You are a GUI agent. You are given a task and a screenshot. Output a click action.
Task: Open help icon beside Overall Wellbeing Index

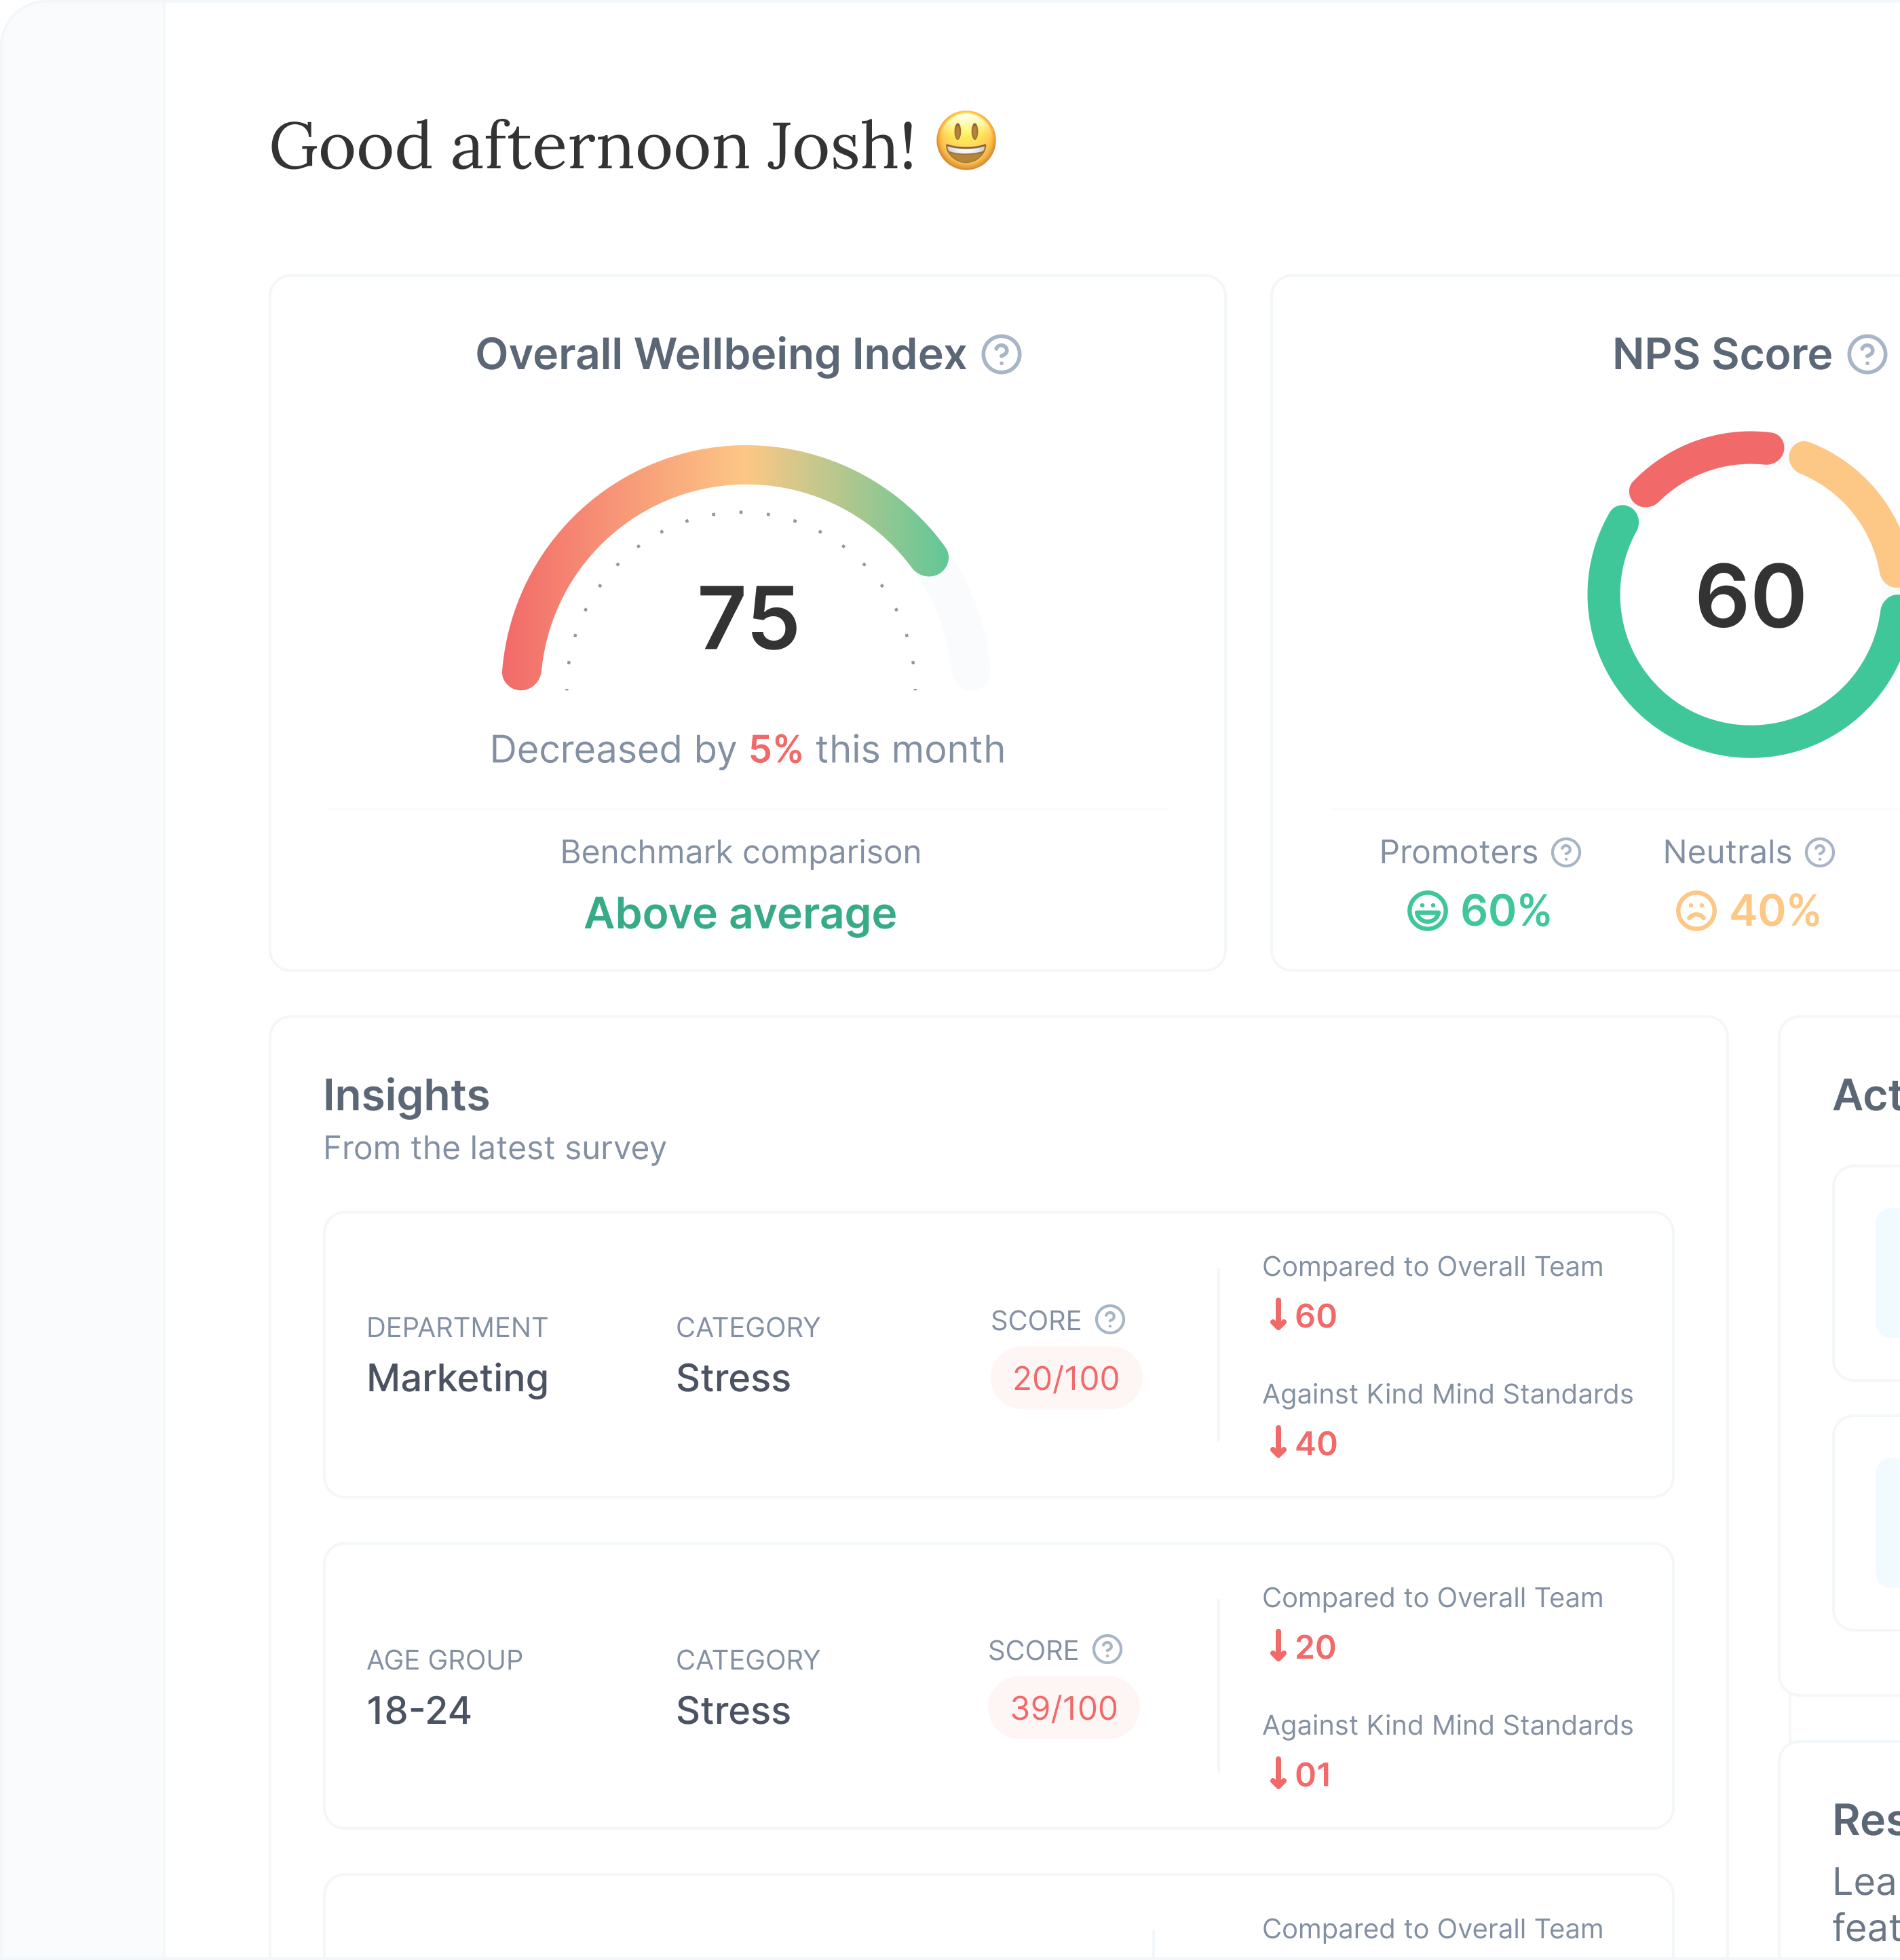click(1001, 354)
